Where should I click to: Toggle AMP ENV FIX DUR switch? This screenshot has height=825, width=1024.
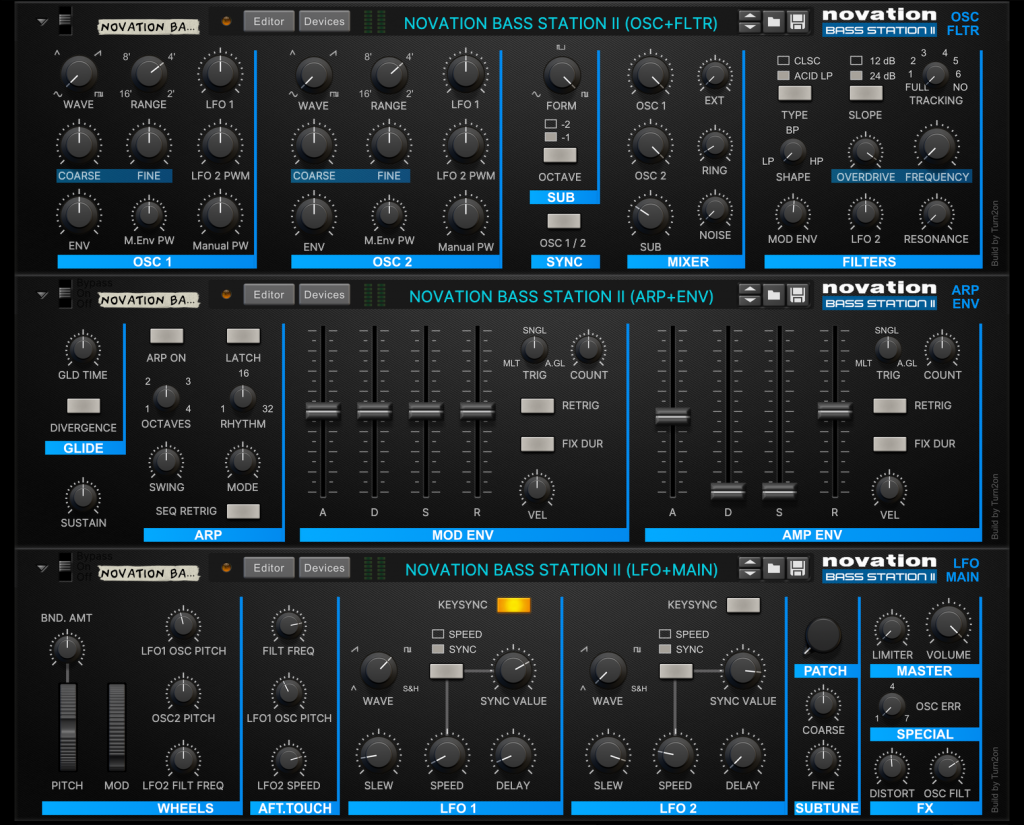point(889,444)
